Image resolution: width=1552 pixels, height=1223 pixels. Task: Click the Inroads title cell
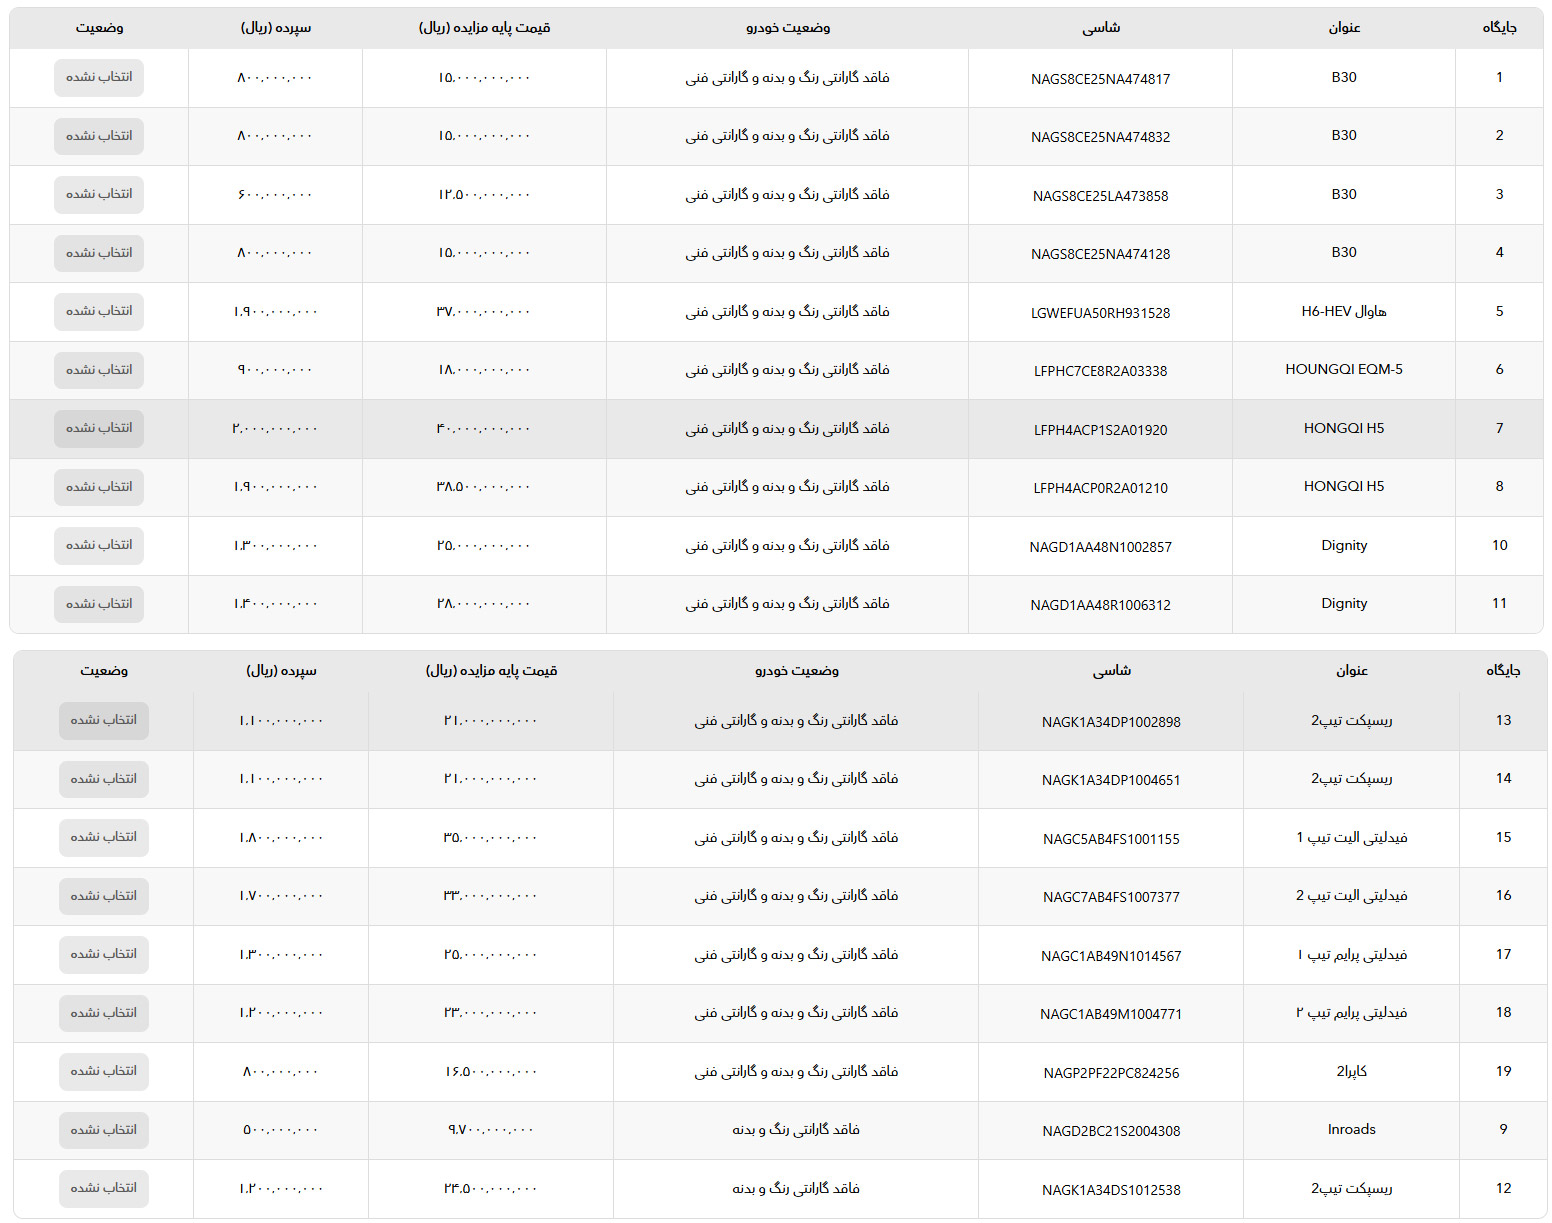tap(1351, 1129)
